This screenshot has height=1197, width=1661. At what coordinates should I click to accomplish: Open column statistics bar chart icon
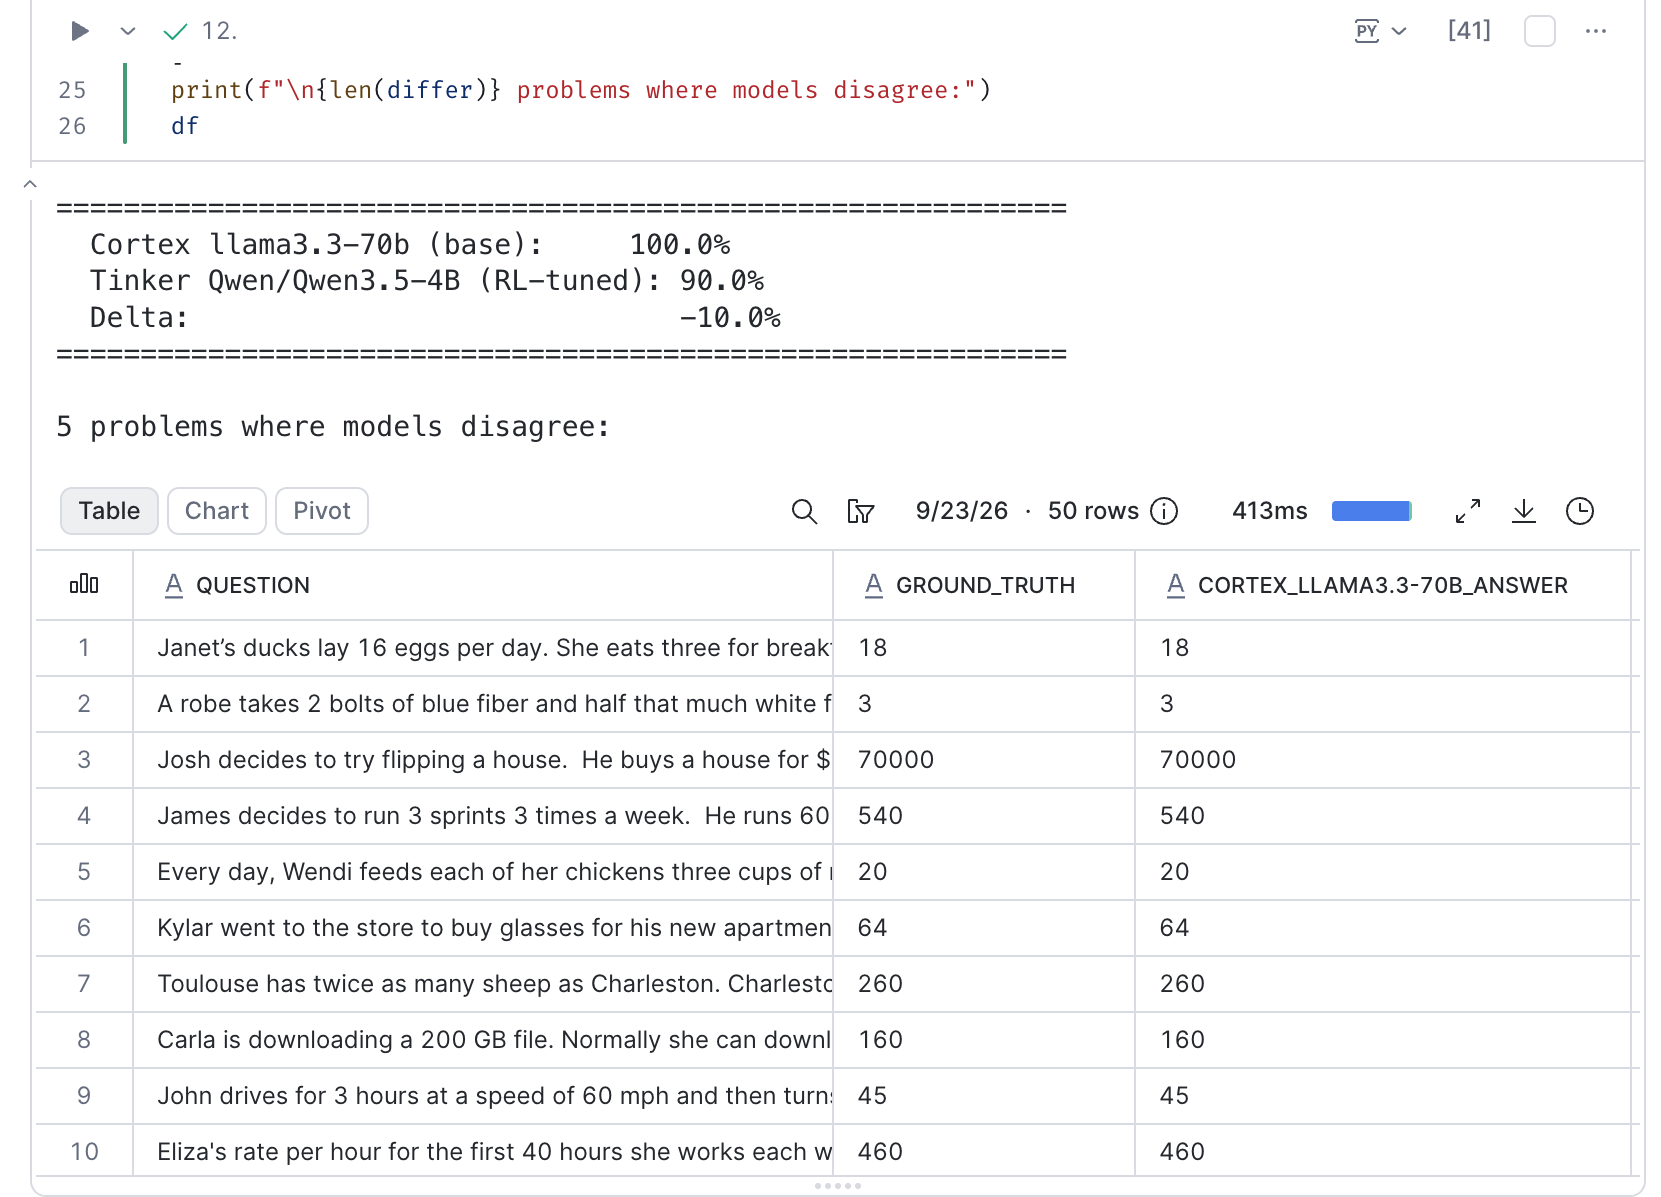point(84,584)
